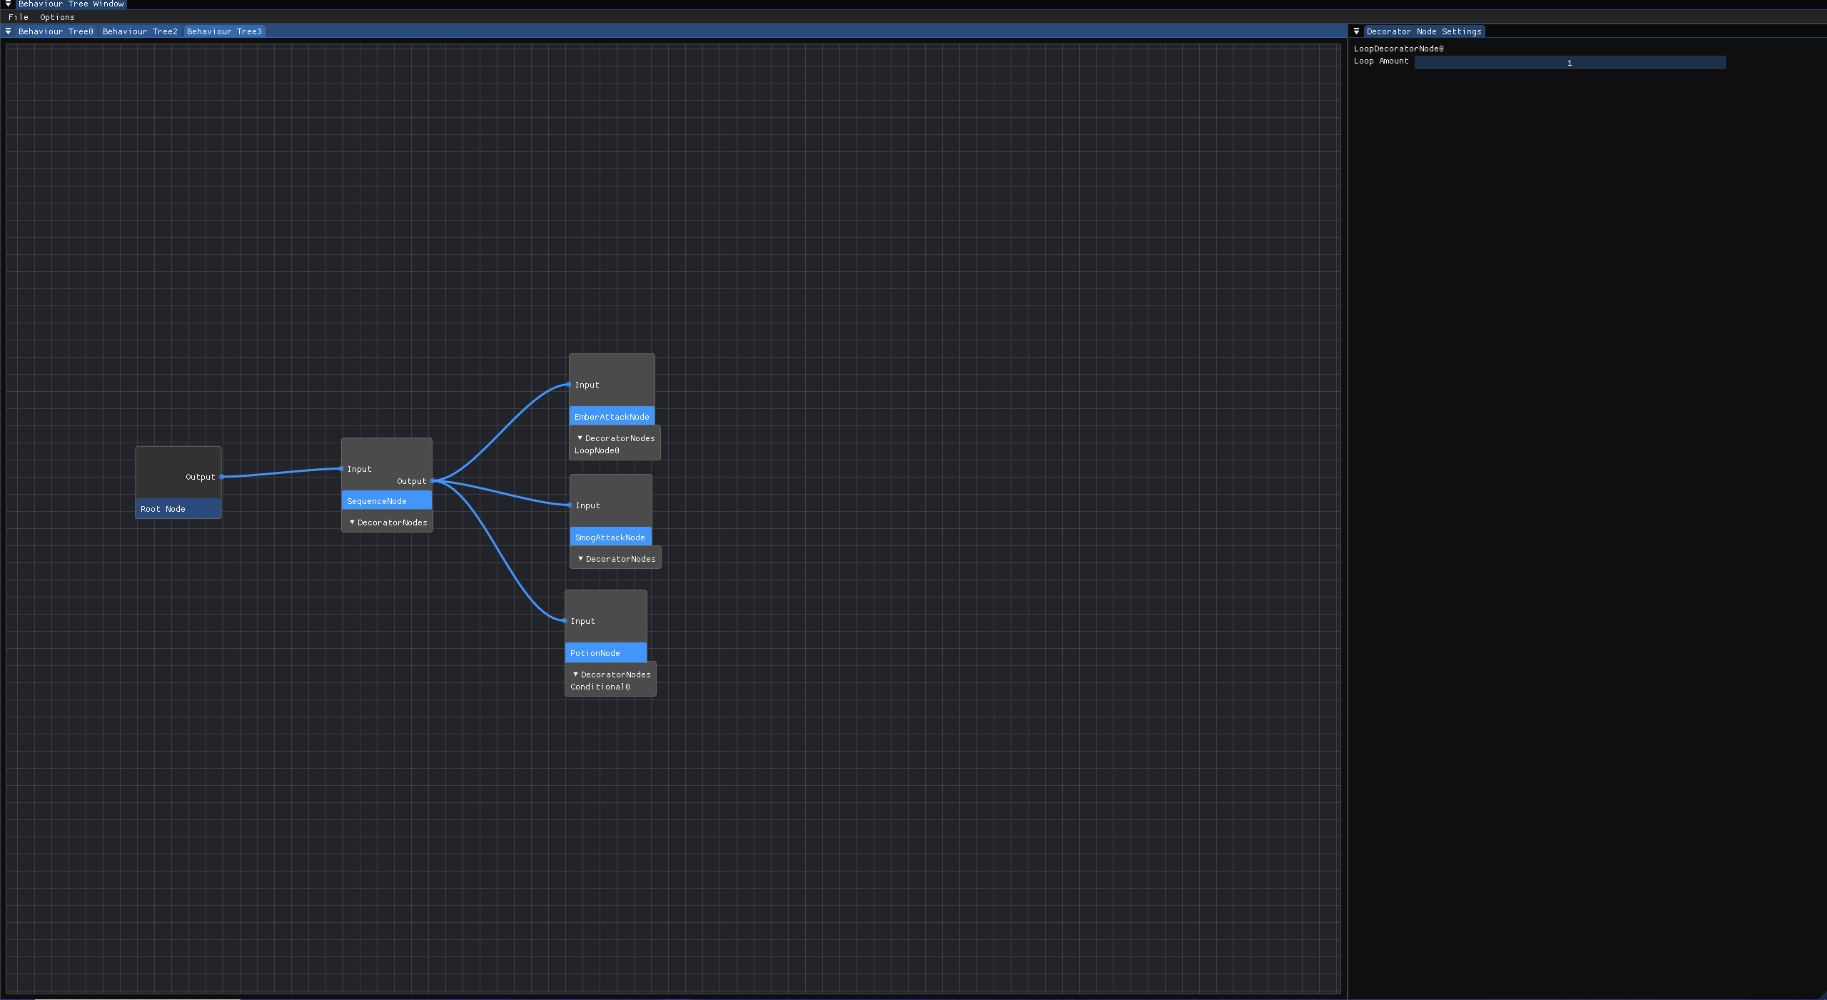Switch to the Behaviour Tree2 tab
The image size is (1827, 1000).
point(140,32)
